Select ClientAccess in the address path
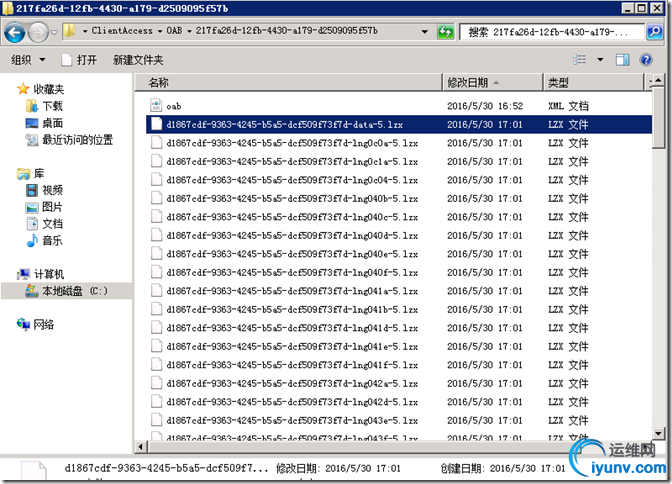Viewport: 672px width, 484px height. pos(122,31)
